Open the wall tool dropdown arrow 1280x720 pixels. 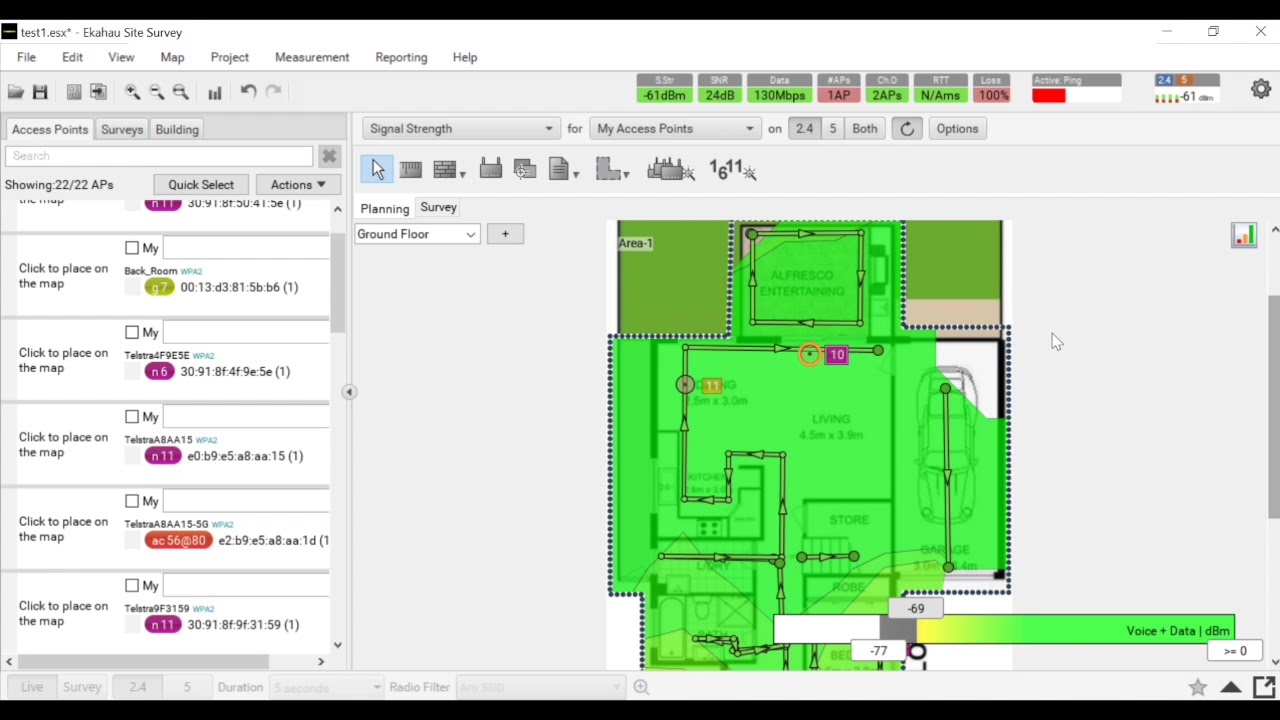462,174
